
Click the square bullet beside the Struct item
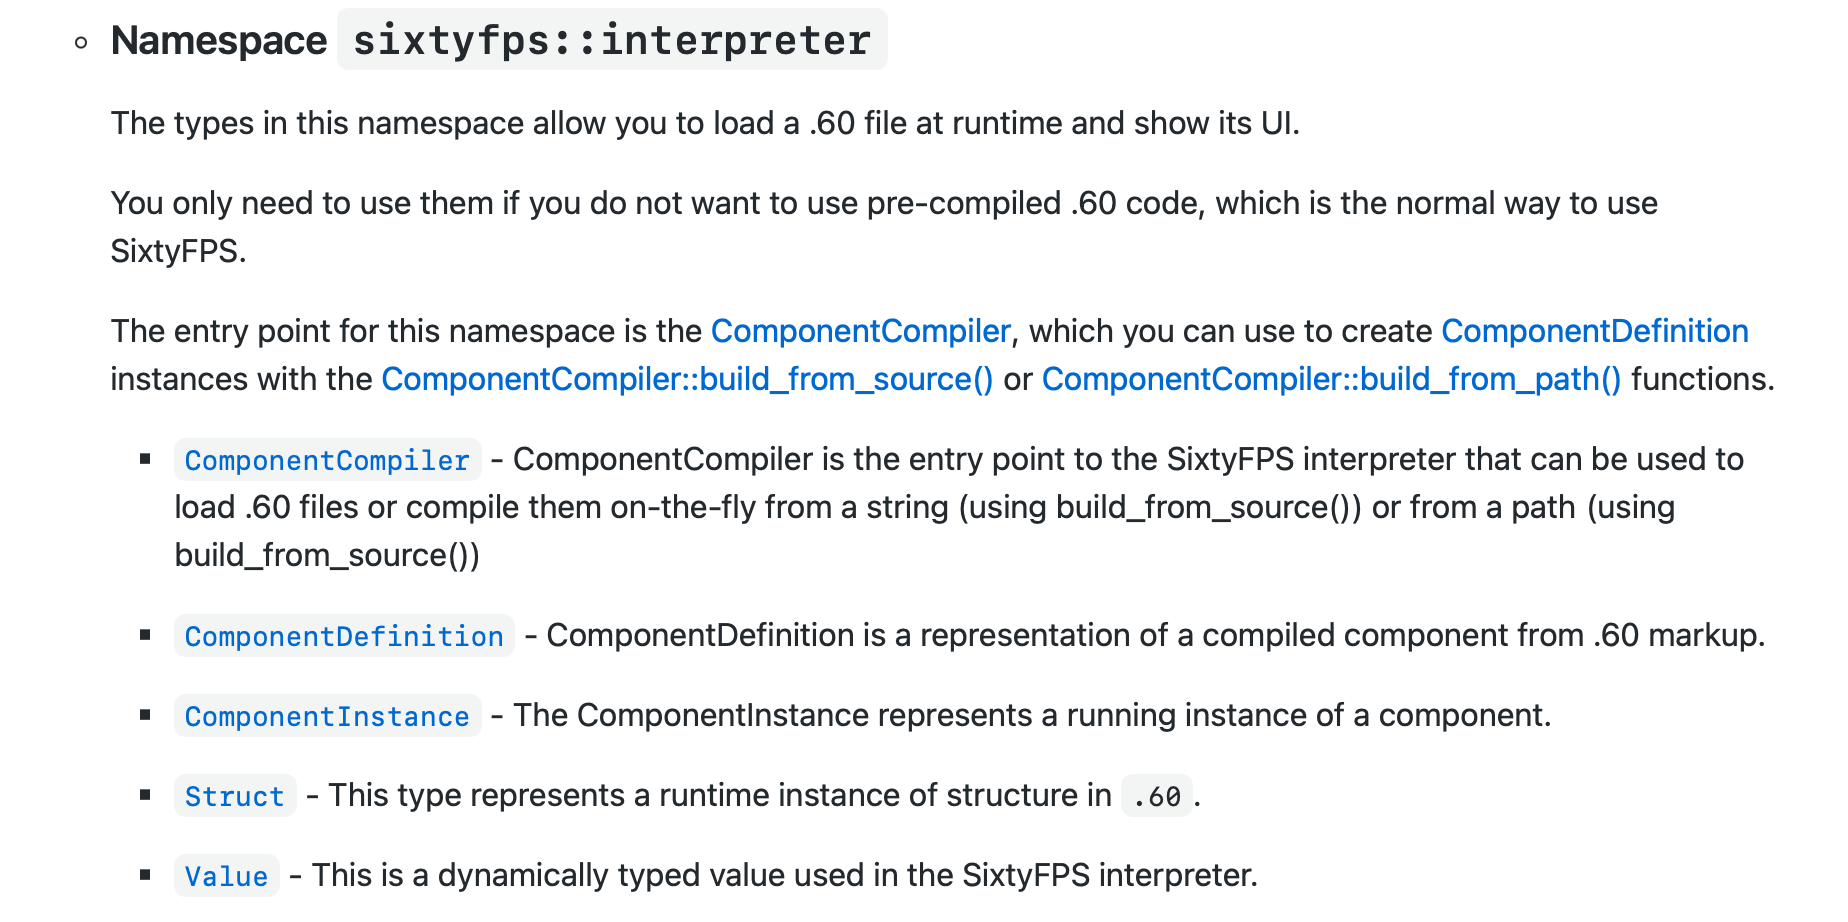pos(146,795)
